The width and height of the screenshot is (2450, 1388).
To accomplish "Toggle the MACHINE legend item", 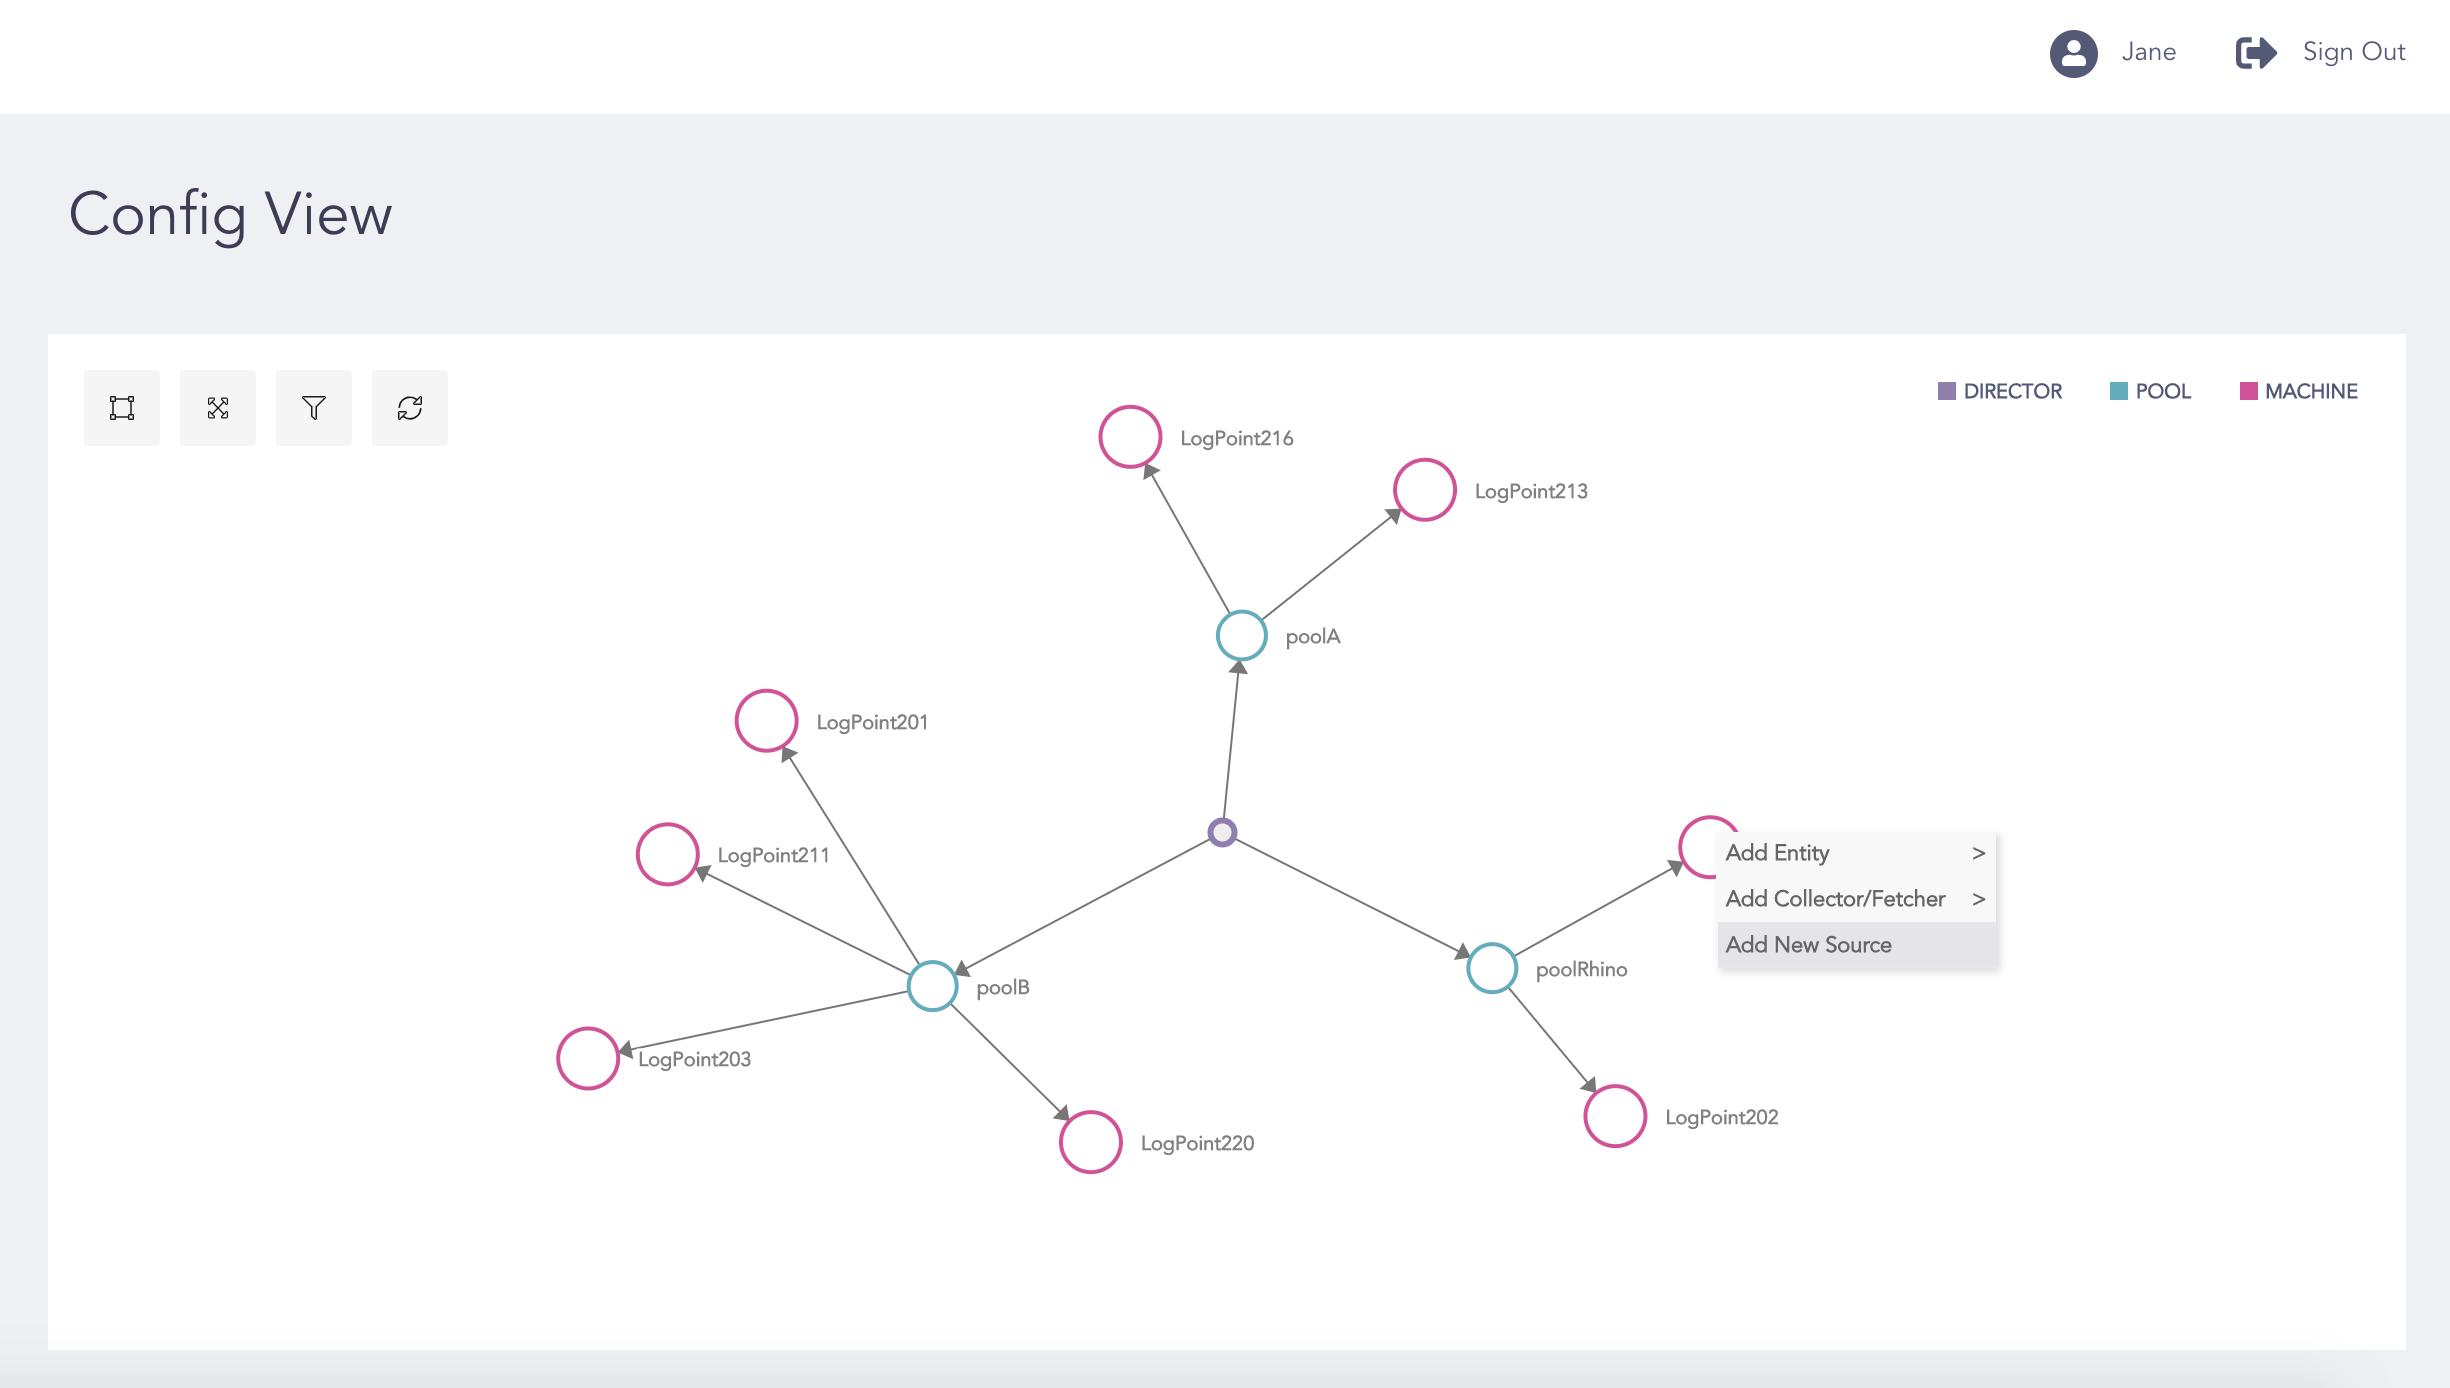I will (2299, 391).
